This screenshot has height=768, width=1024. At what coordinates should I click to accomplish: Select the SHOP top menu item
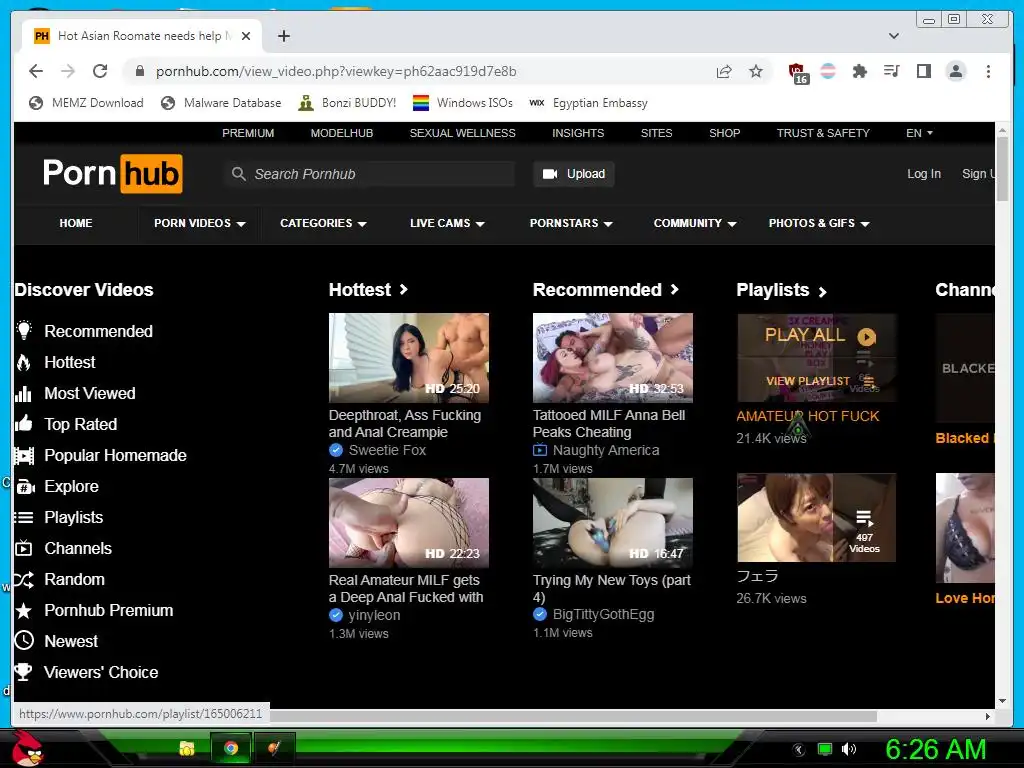pyautogui.click(x=724, y=133)
